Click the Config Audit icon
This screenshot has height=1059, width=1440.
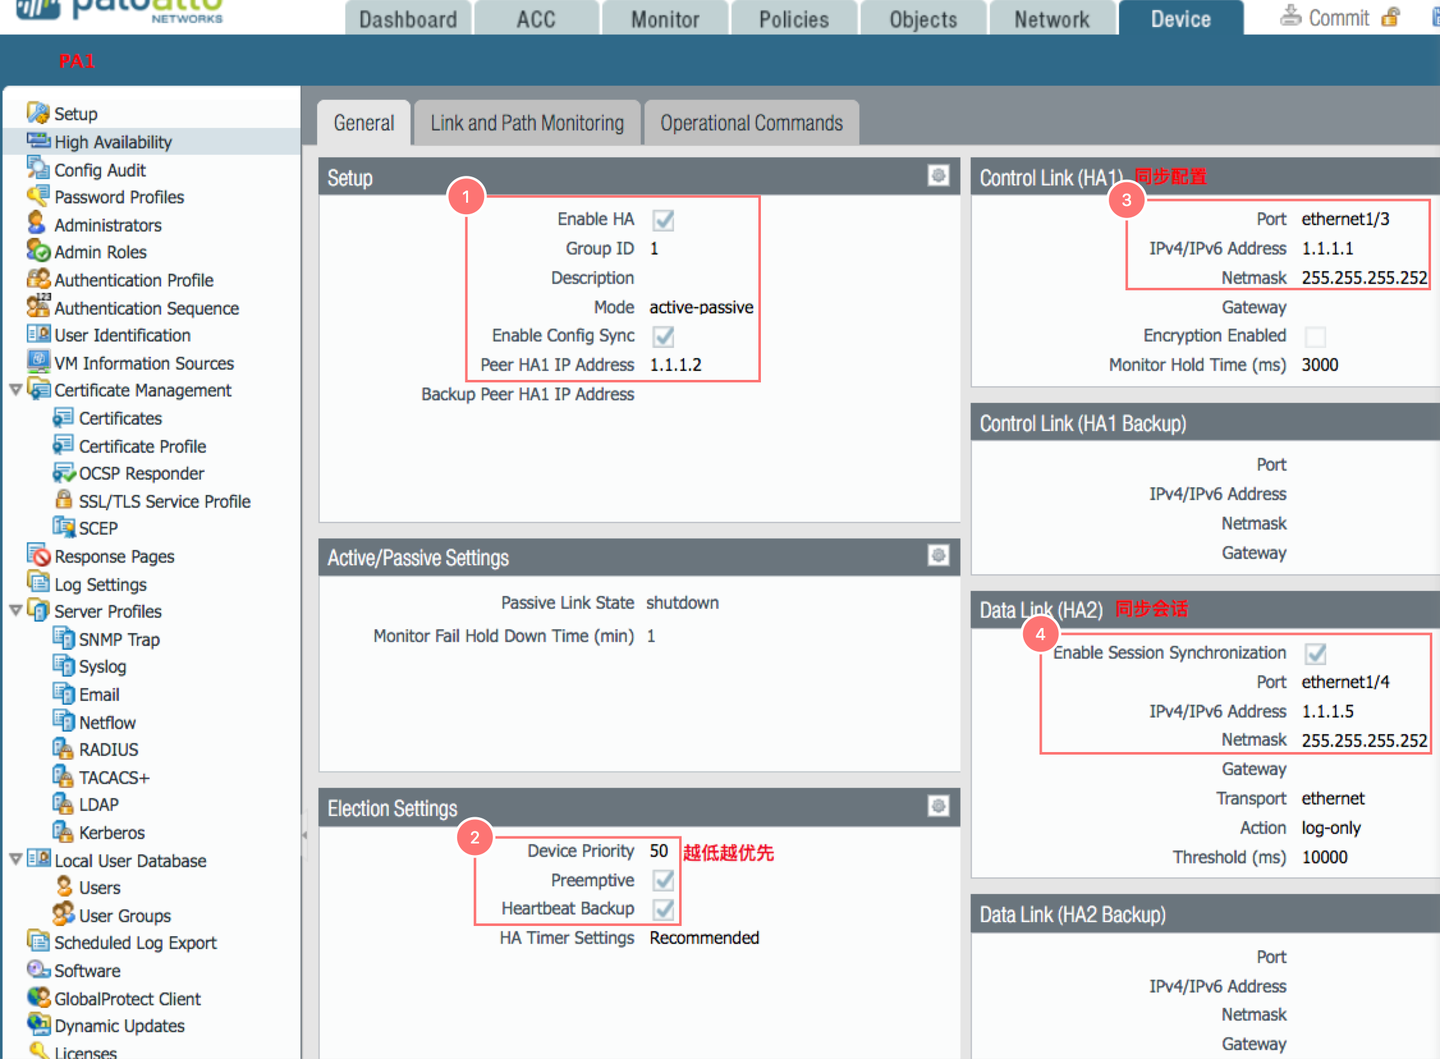click(38, 169)
